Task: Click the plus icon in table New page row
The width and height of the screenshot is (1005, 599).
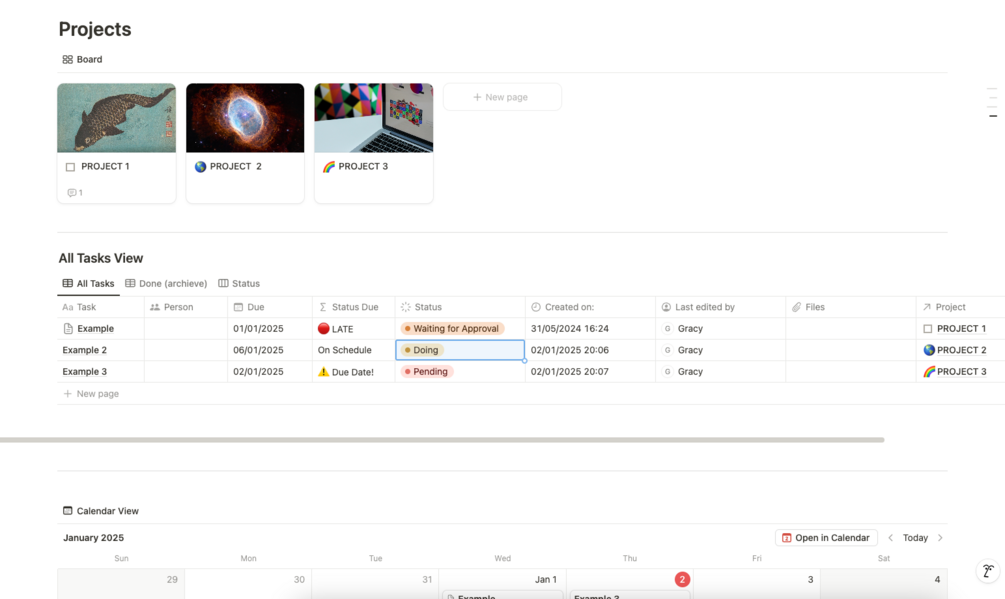Action: pos(67,394)
